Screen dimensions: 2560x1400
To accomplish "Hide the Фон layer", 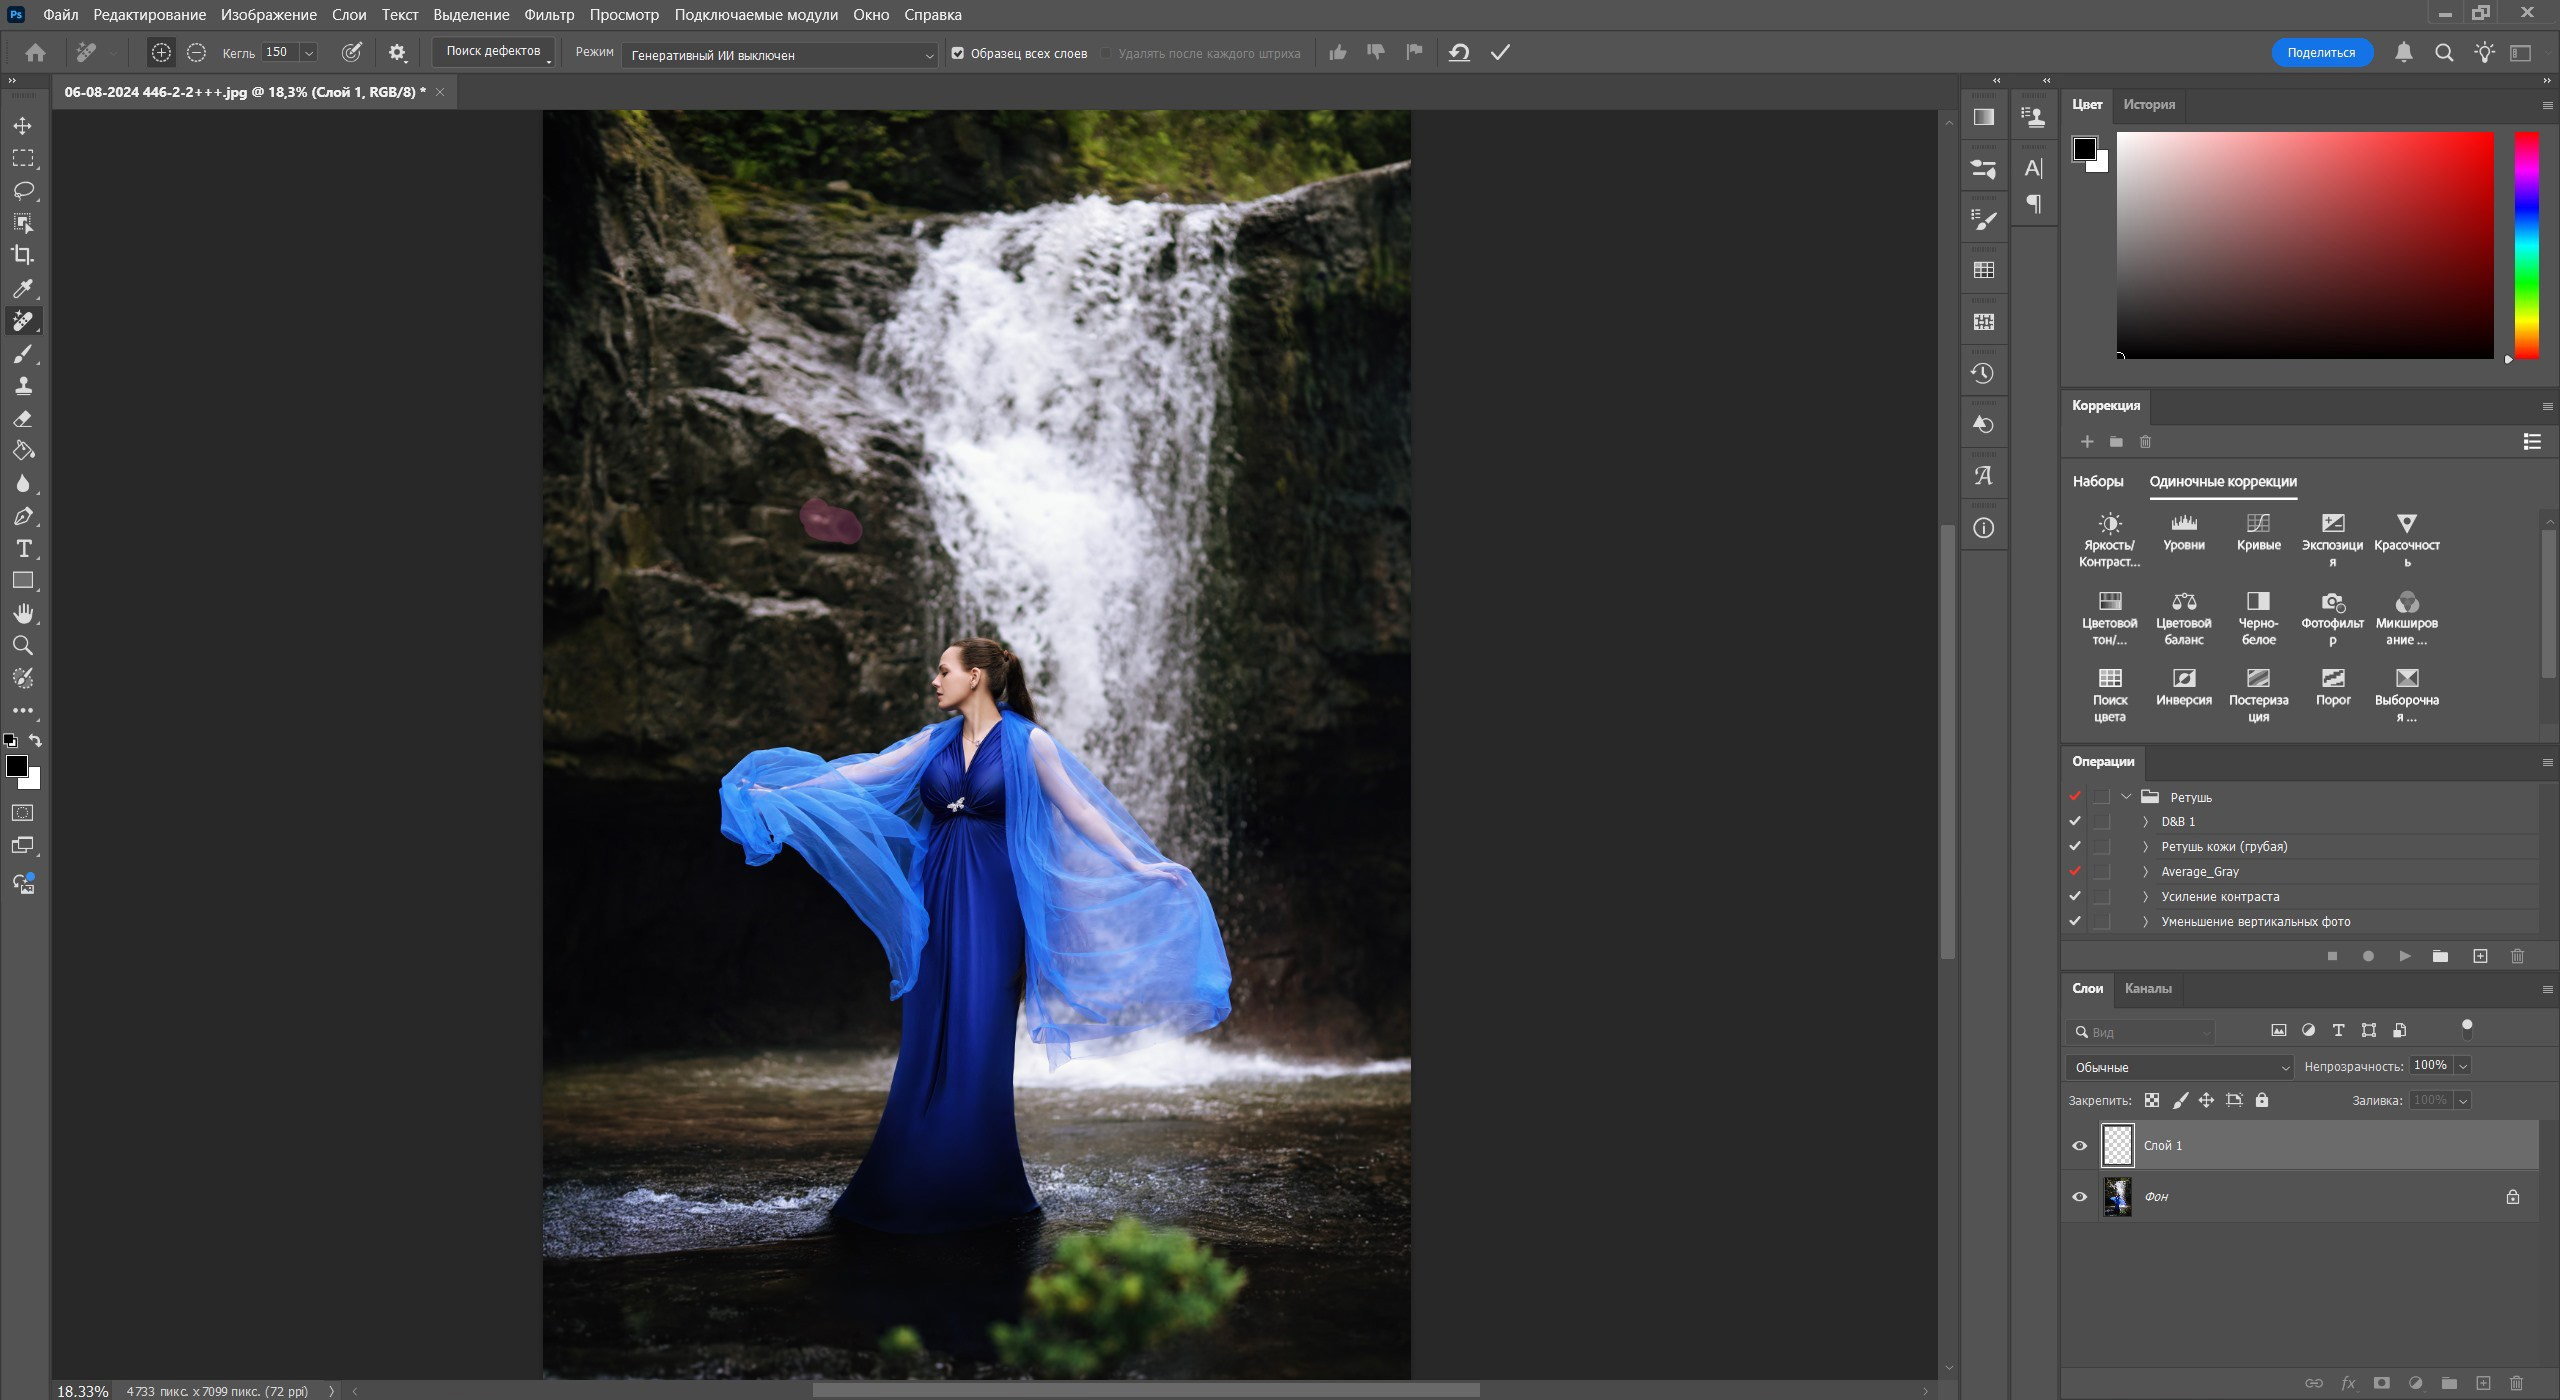I will (2079, 1196).
